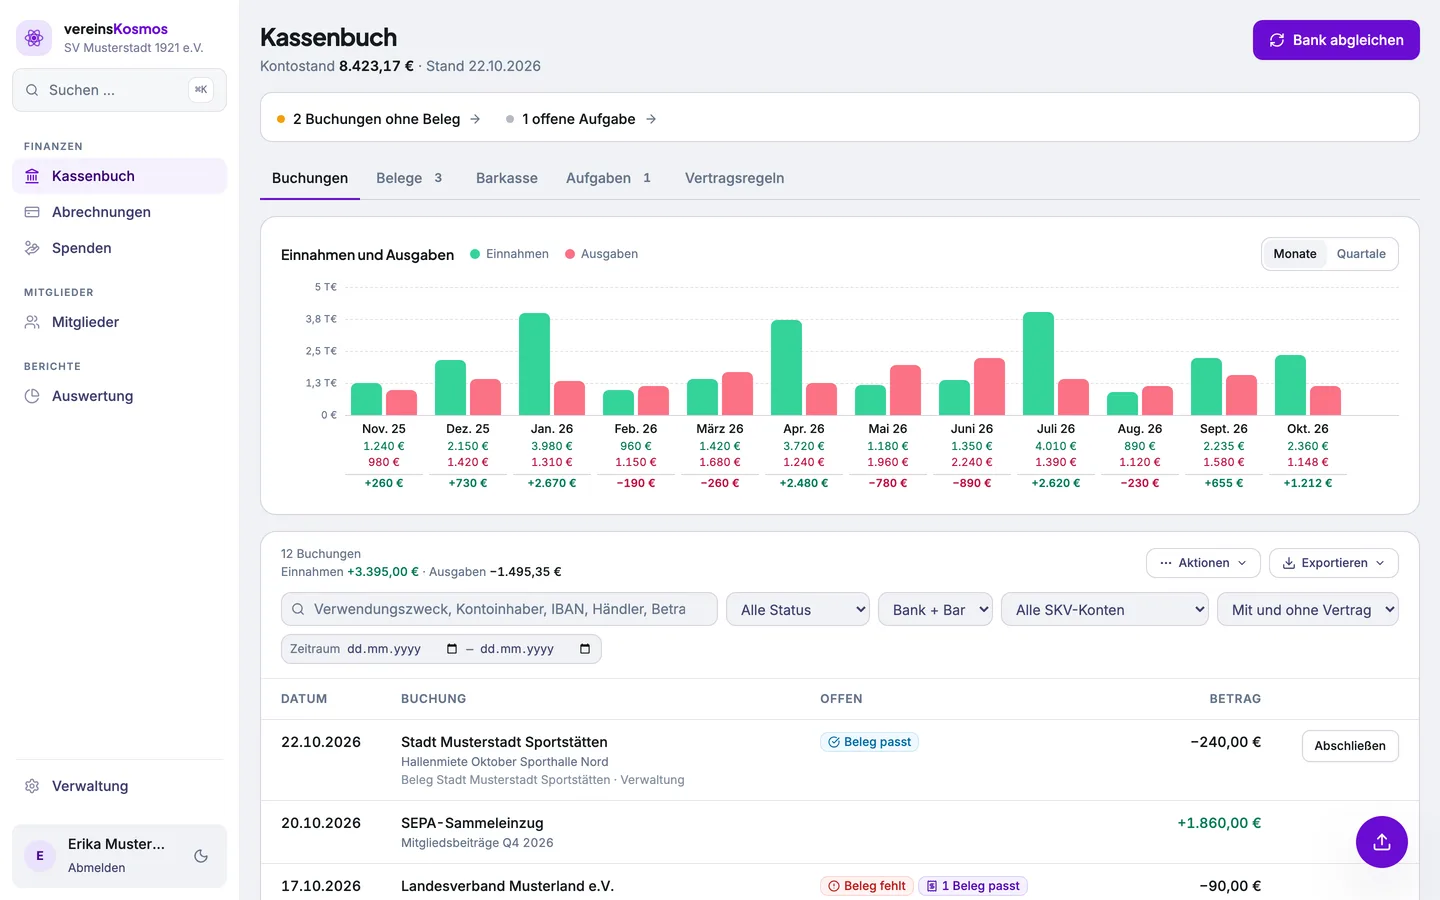Click the Abmelden link
The width and height of the screenshot is (1440, 900).
tap(97, 868)
